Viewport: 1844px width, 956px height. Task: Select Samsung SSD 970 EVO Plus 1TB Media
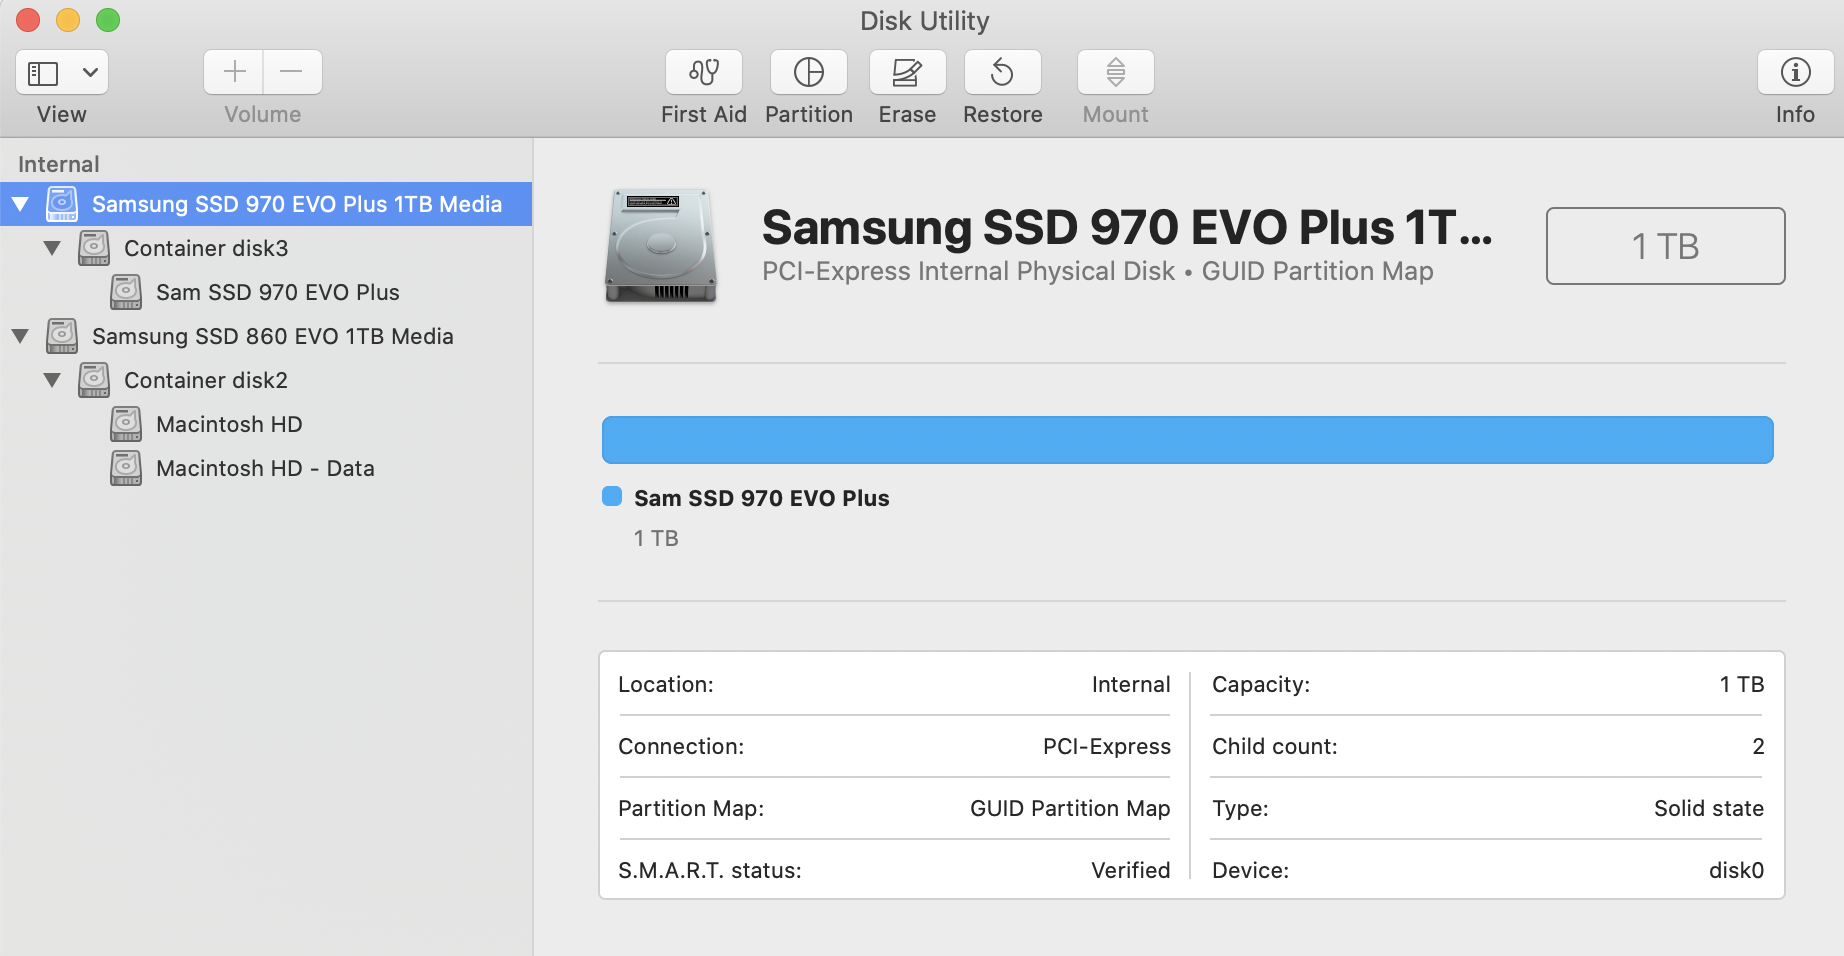(x=266, y=204)
